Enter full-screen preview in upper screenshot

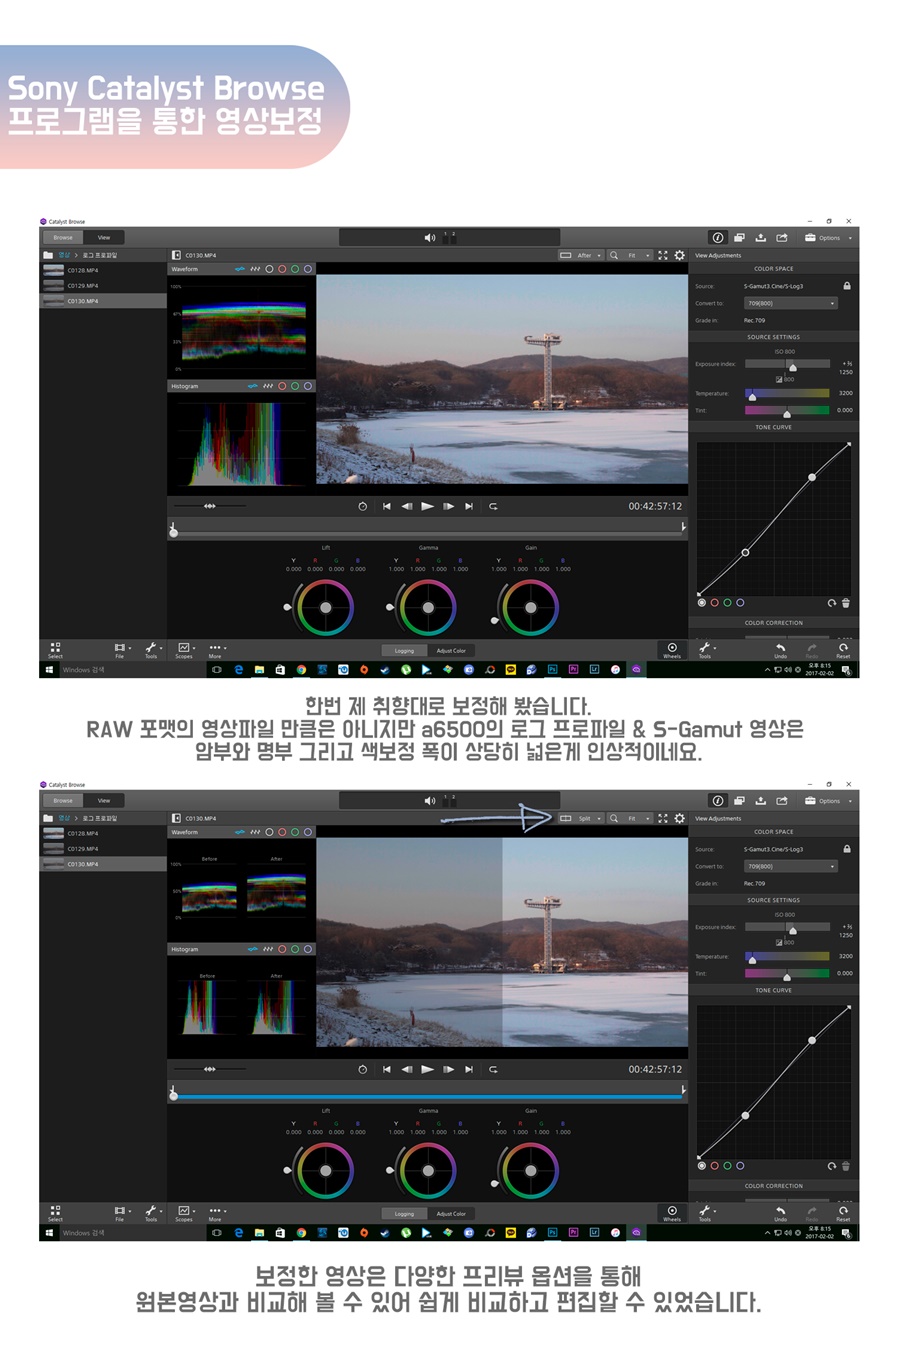coord(662,255)
